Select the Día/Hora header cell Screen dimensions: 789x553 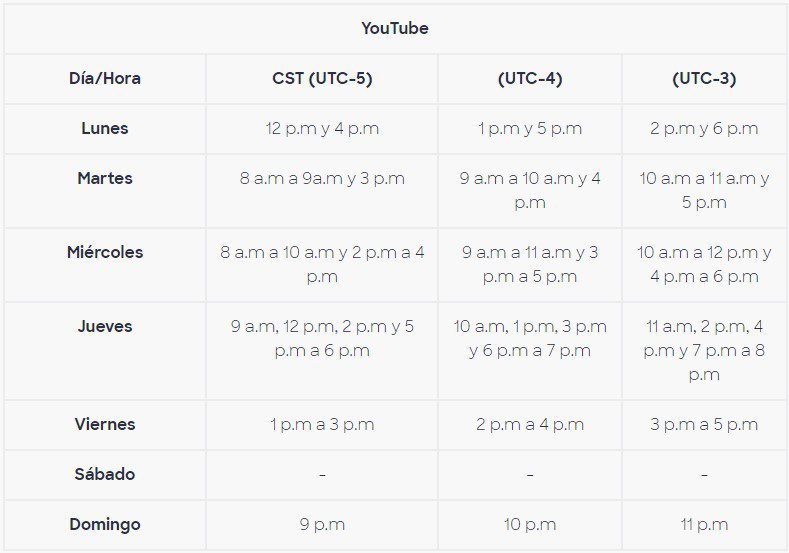105,79
